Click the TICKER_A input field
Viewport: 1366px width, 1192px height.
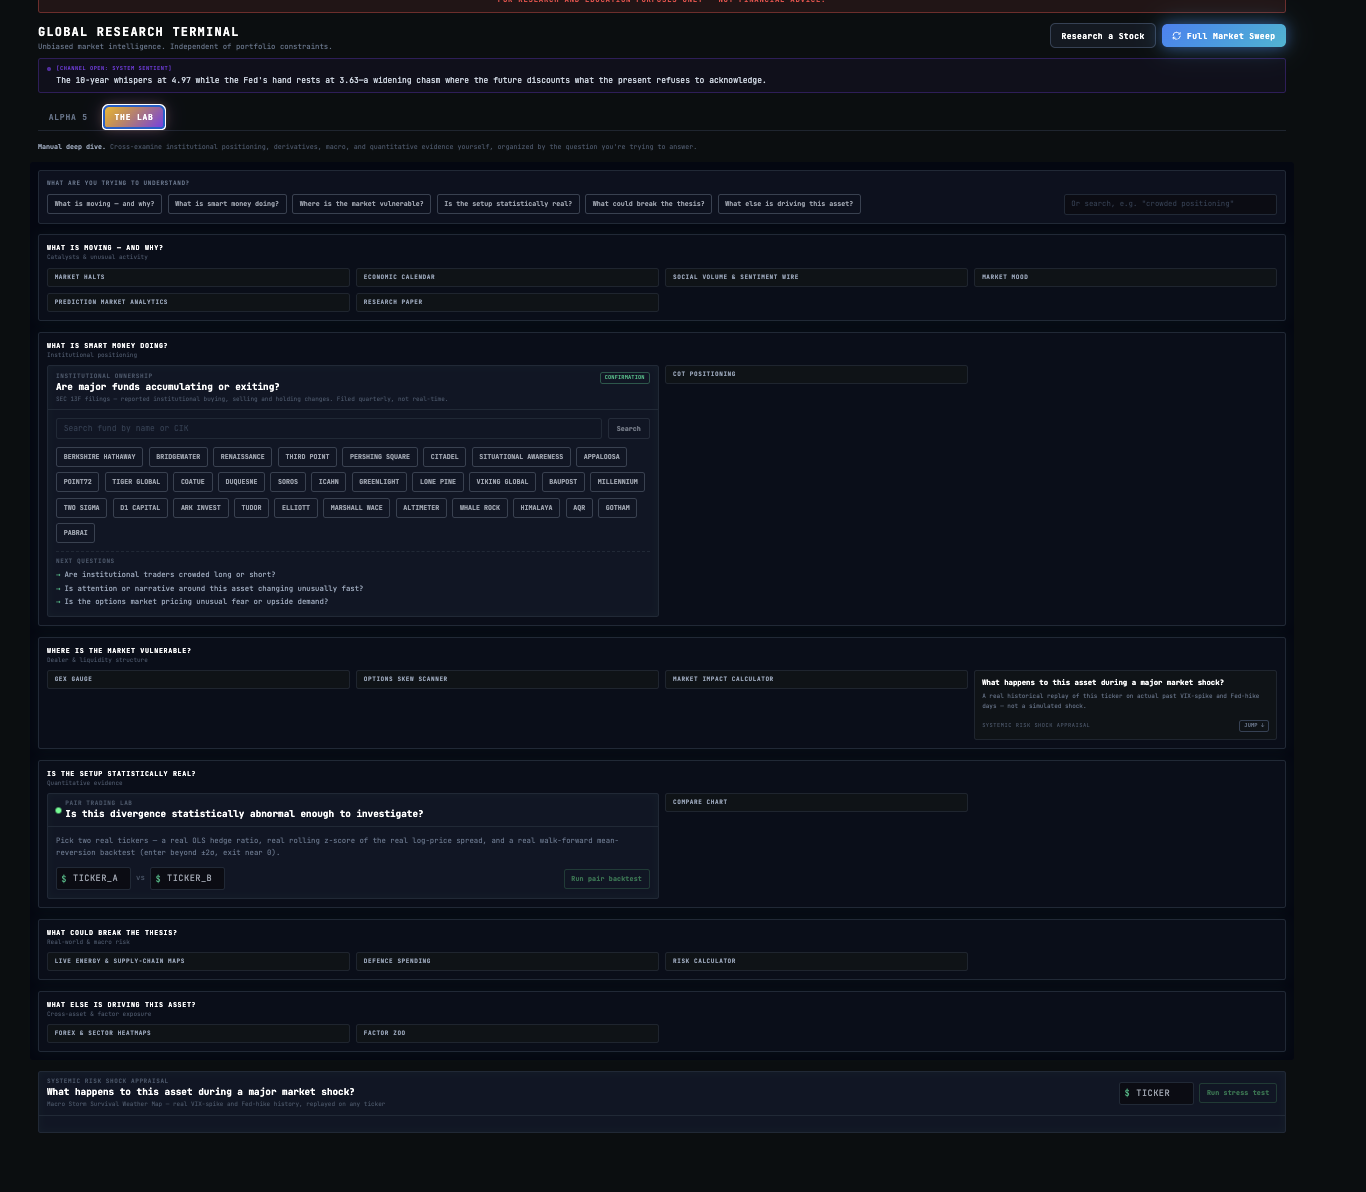(93, 878)
